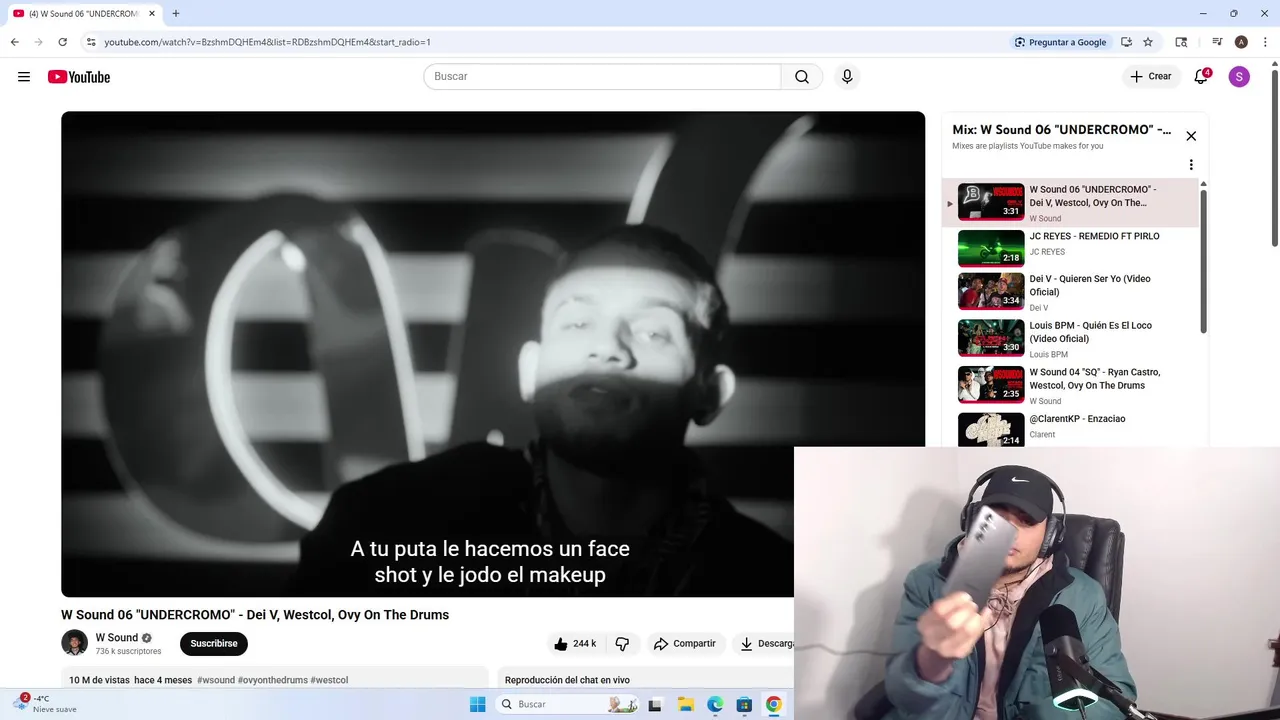Start voice search with microphone icon
1280x720 pixels.
(847, 77)
